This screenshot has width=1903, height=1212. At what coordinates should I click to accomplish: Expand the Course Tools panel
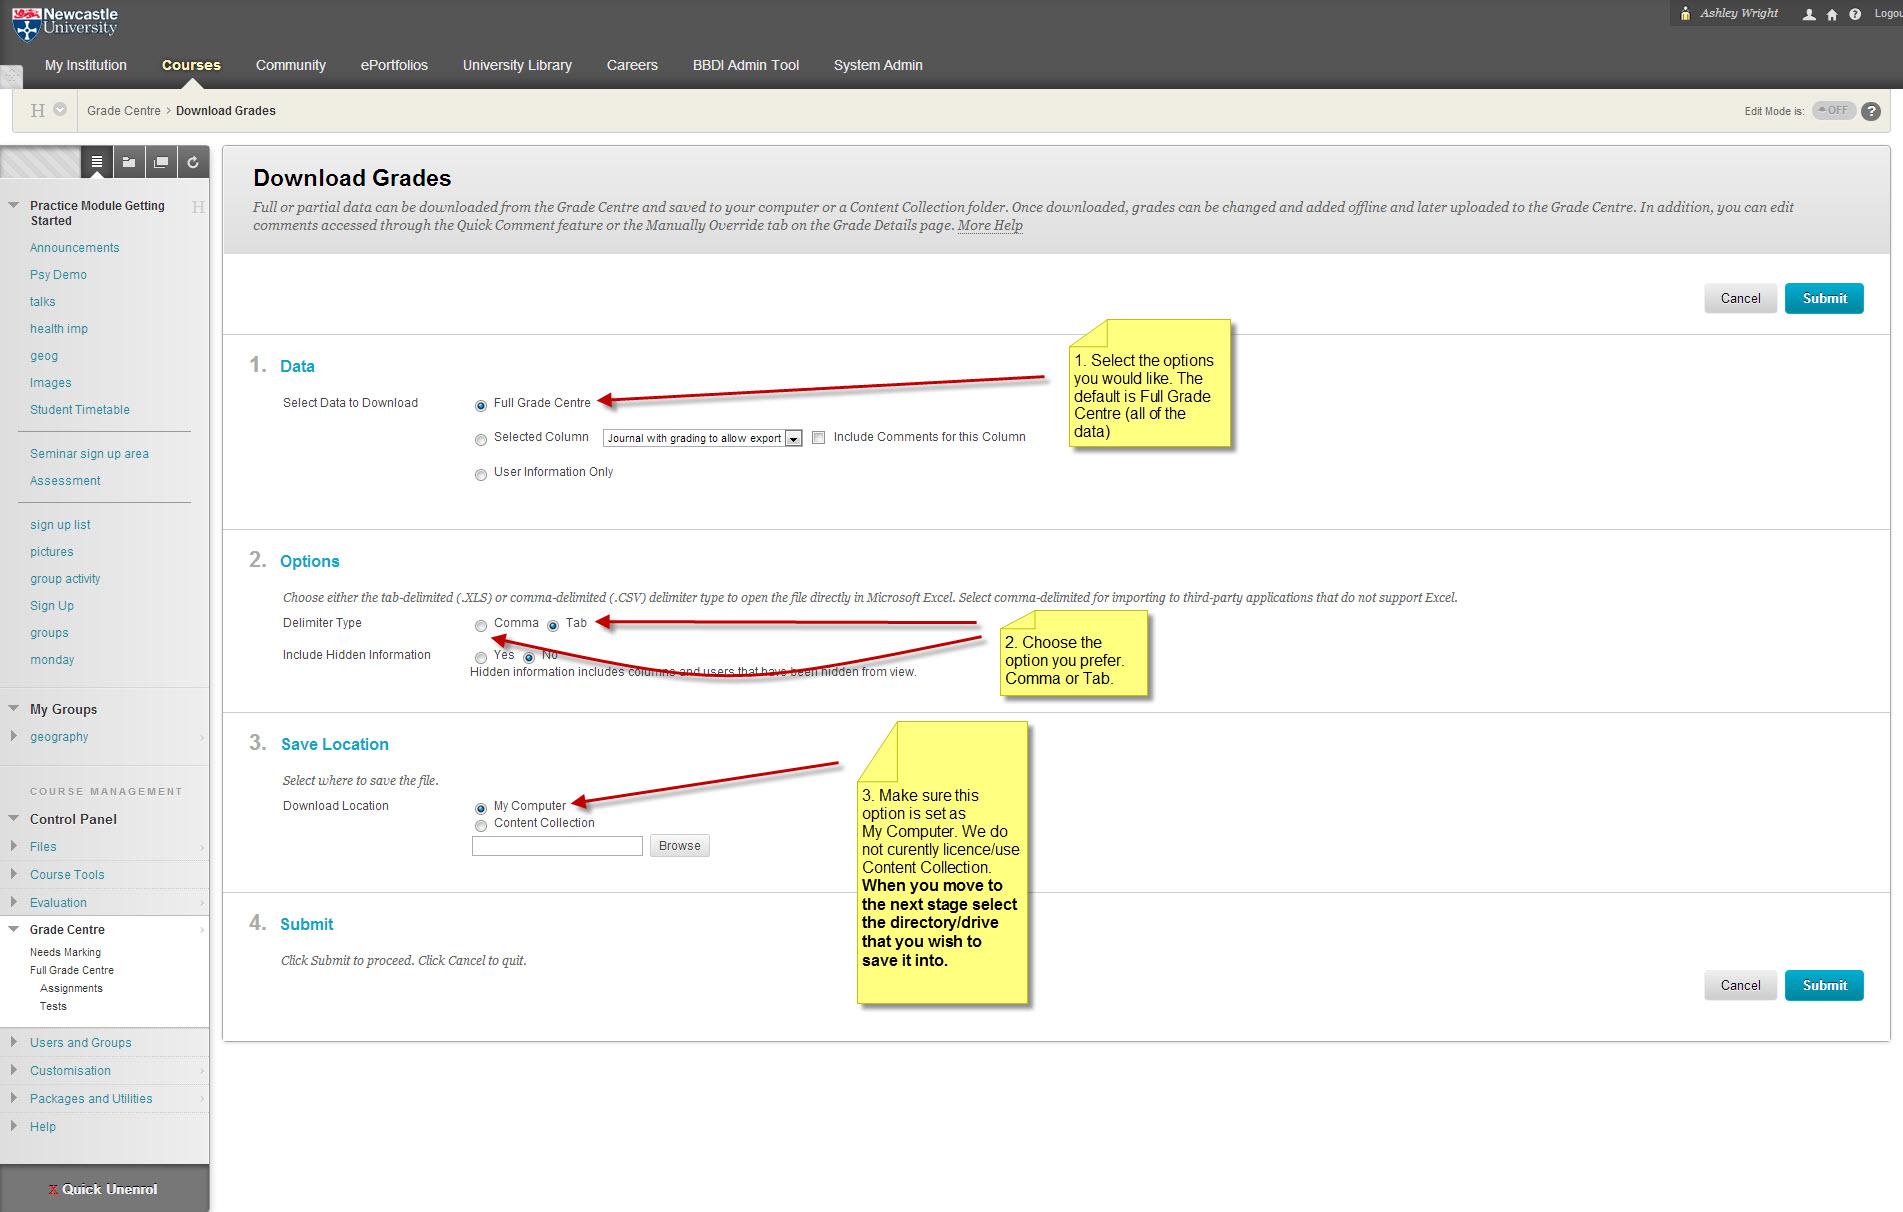pyautogui.click(x=67, y=874)
